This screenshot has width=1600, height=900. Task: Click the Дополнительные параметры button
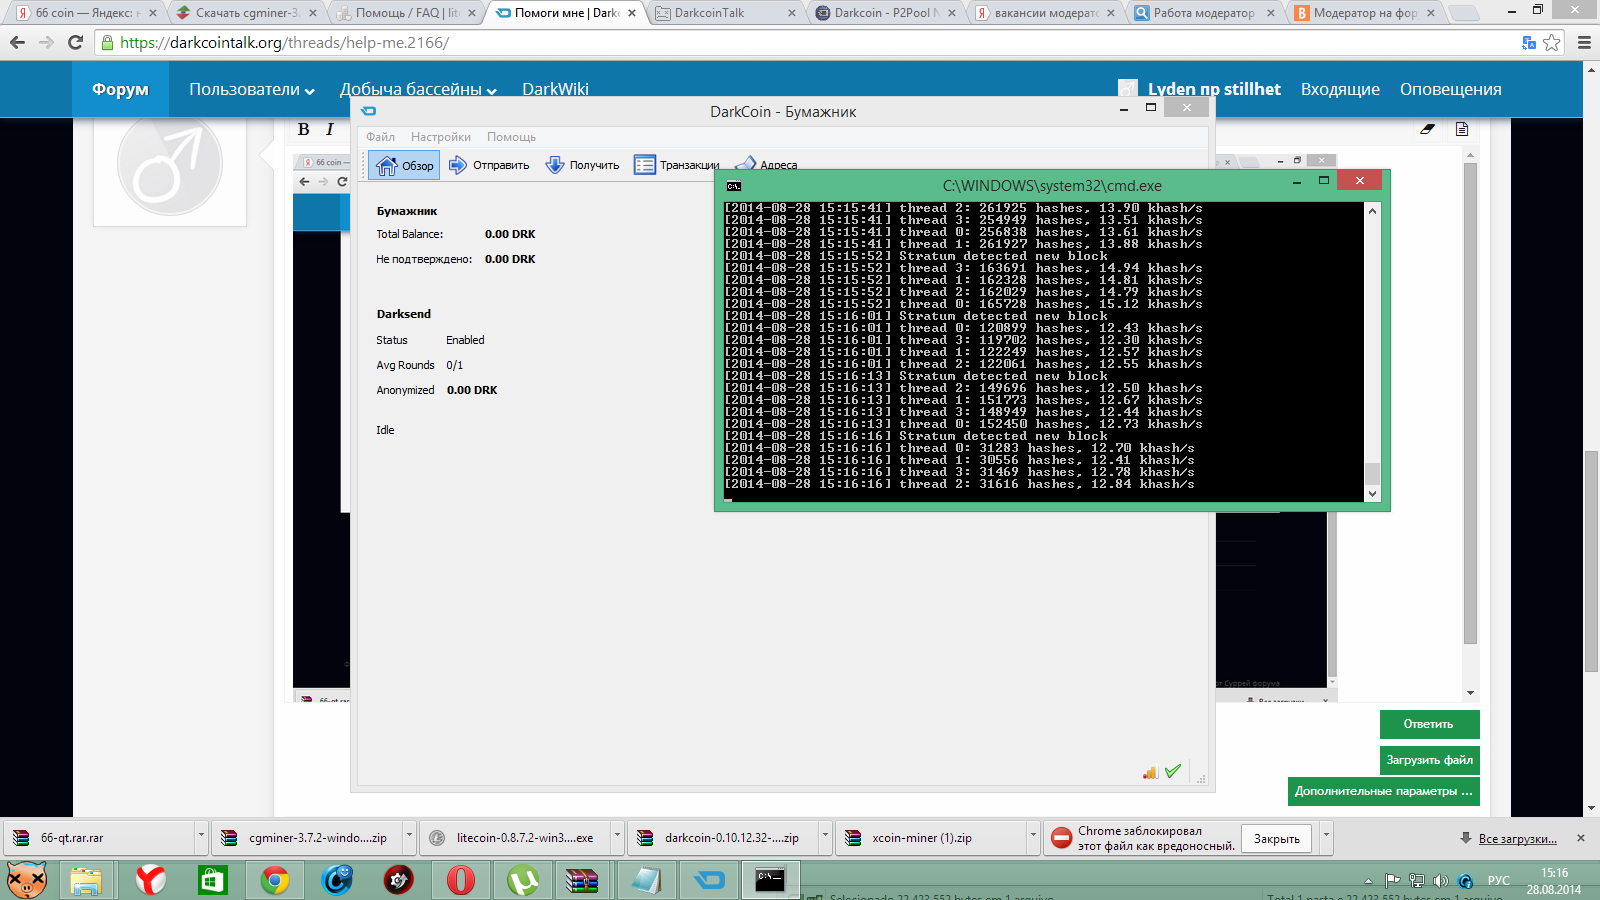1383,791
